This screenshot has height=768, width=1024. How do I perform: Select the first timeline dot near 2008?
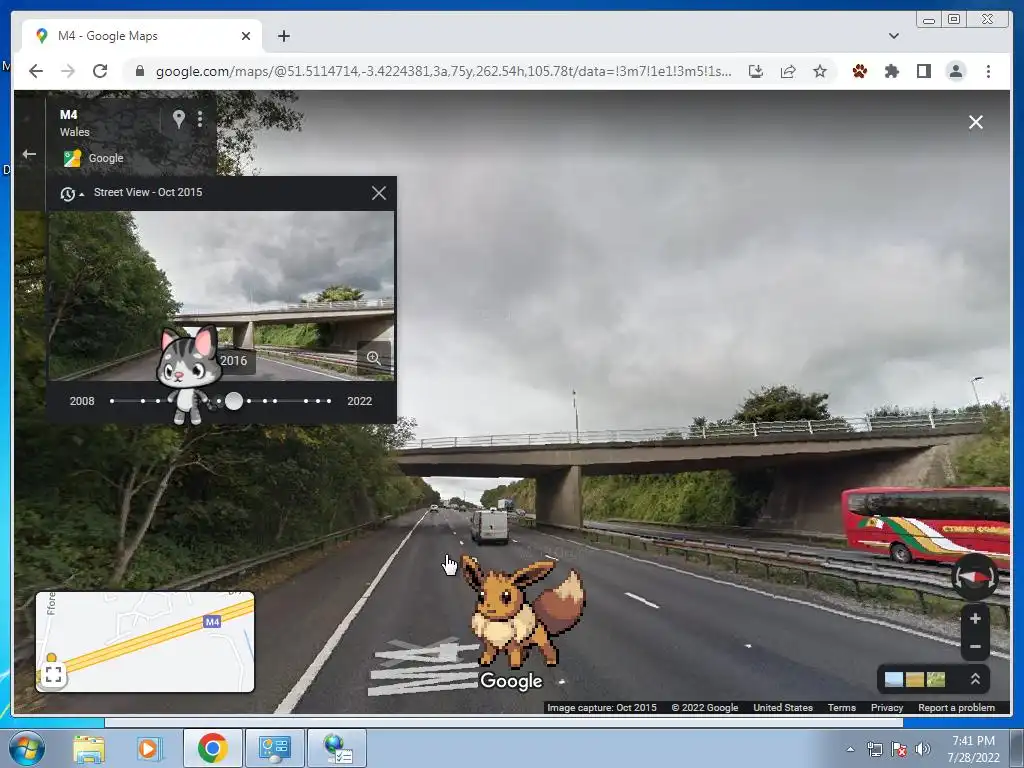[112, 401]
